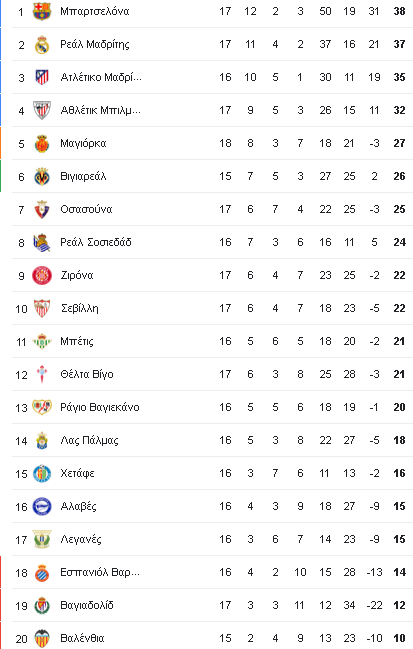This screenshot has height=649, width=413.
Task: Click the Μπέτις team name
Action: pyautogui.click(x=77, y=341)
